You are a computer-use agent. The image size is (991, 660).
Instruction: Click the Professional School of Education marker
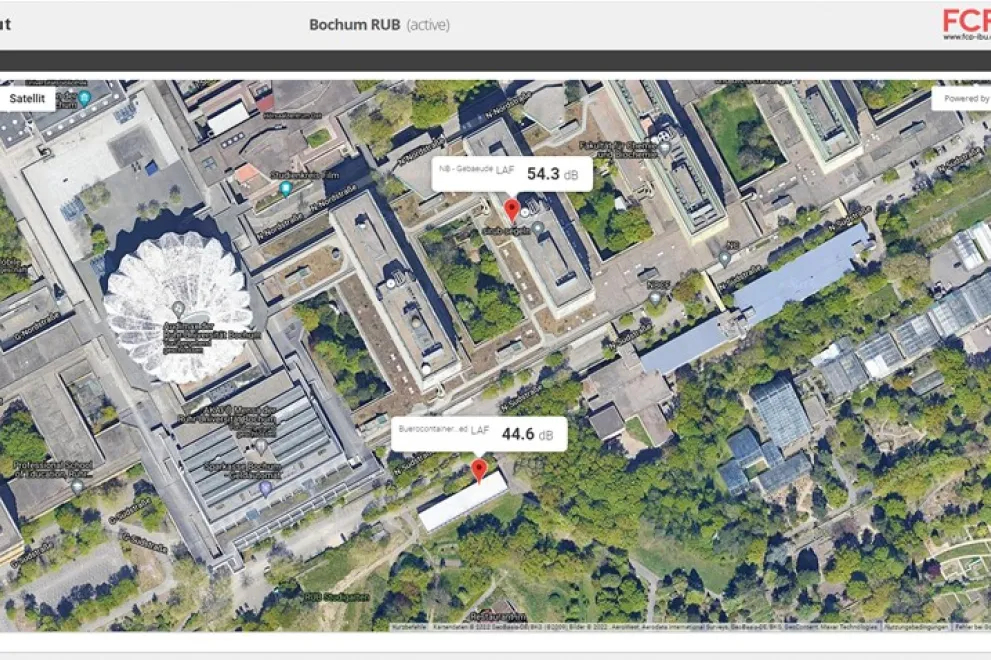[77, 486]
